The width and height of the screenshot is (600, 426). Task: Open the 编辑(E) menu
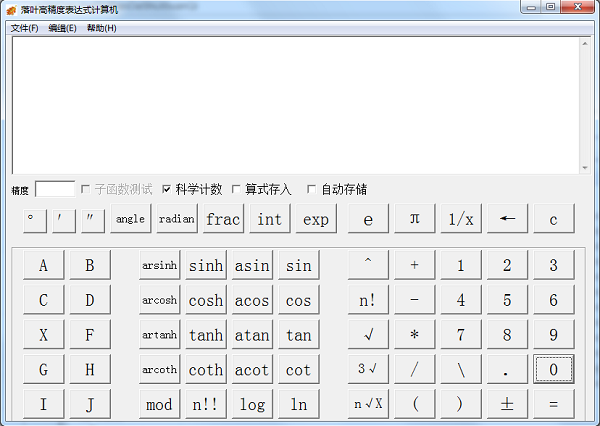coord(62,28)
